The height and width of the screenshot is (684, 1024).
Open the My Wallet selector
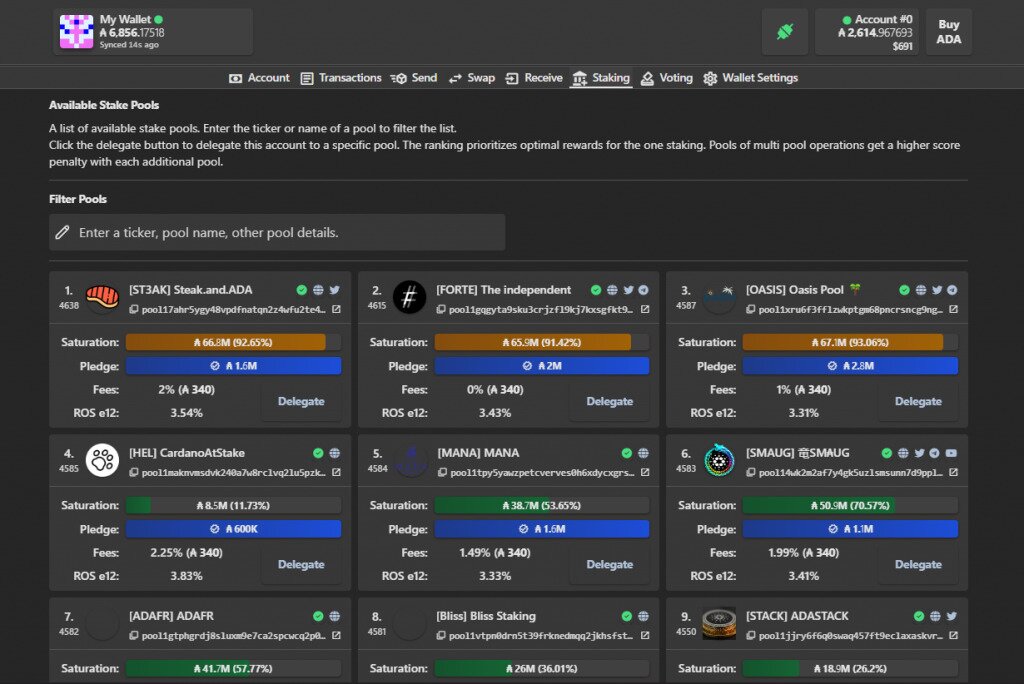(152, 32)
